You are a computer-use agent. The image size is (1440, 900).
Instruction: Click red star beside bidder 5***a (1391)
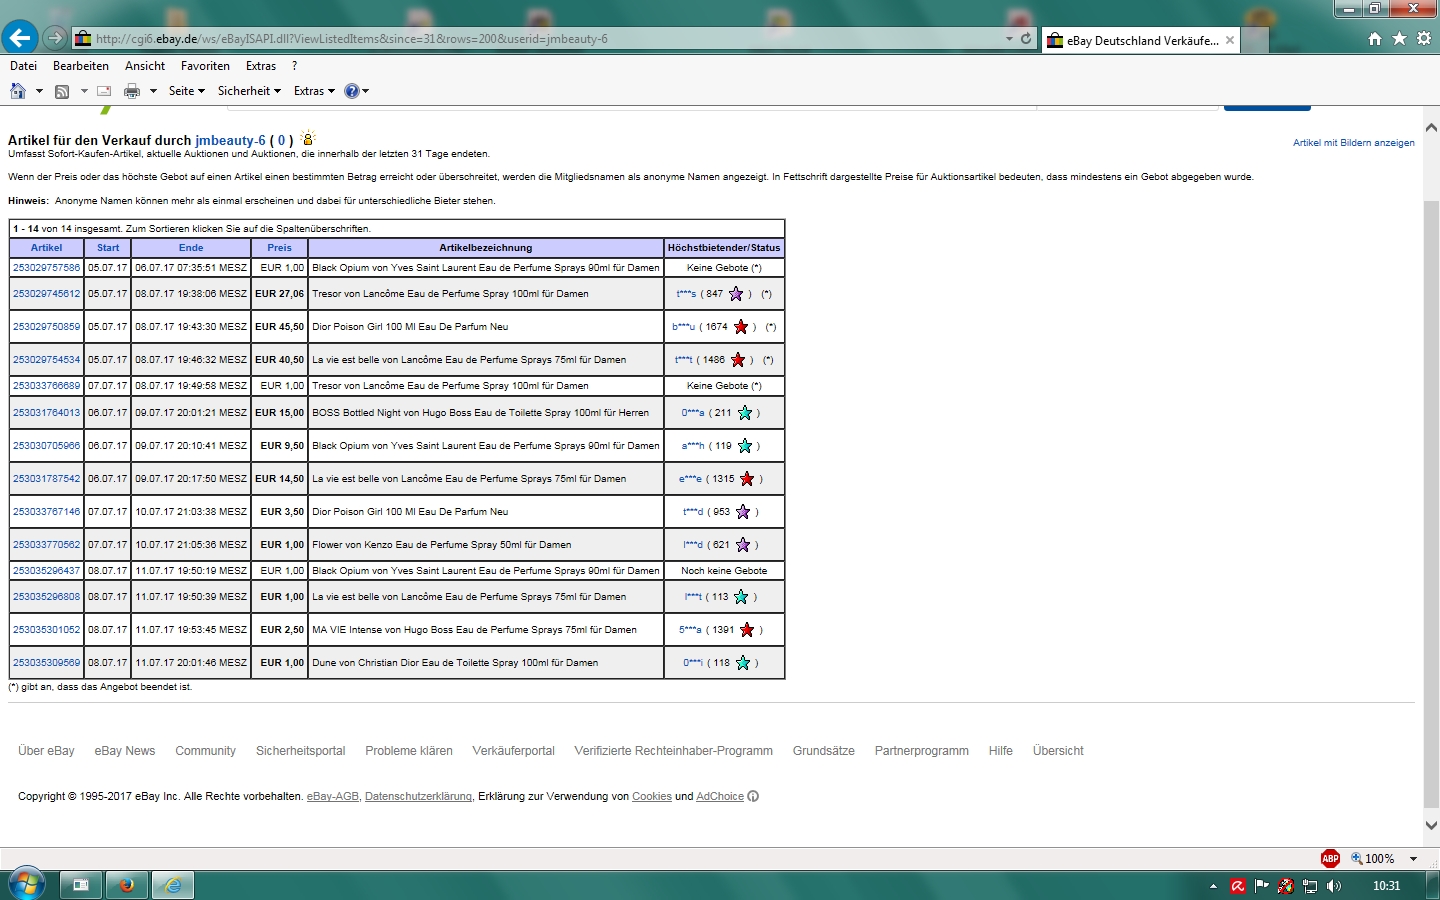tap(747, 630)
